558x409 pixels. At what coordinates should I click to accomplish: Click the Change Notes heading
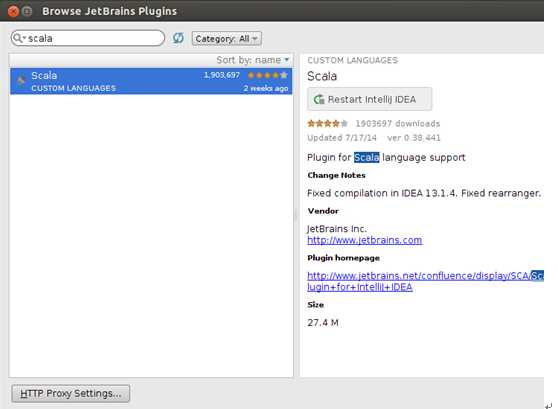337,175
